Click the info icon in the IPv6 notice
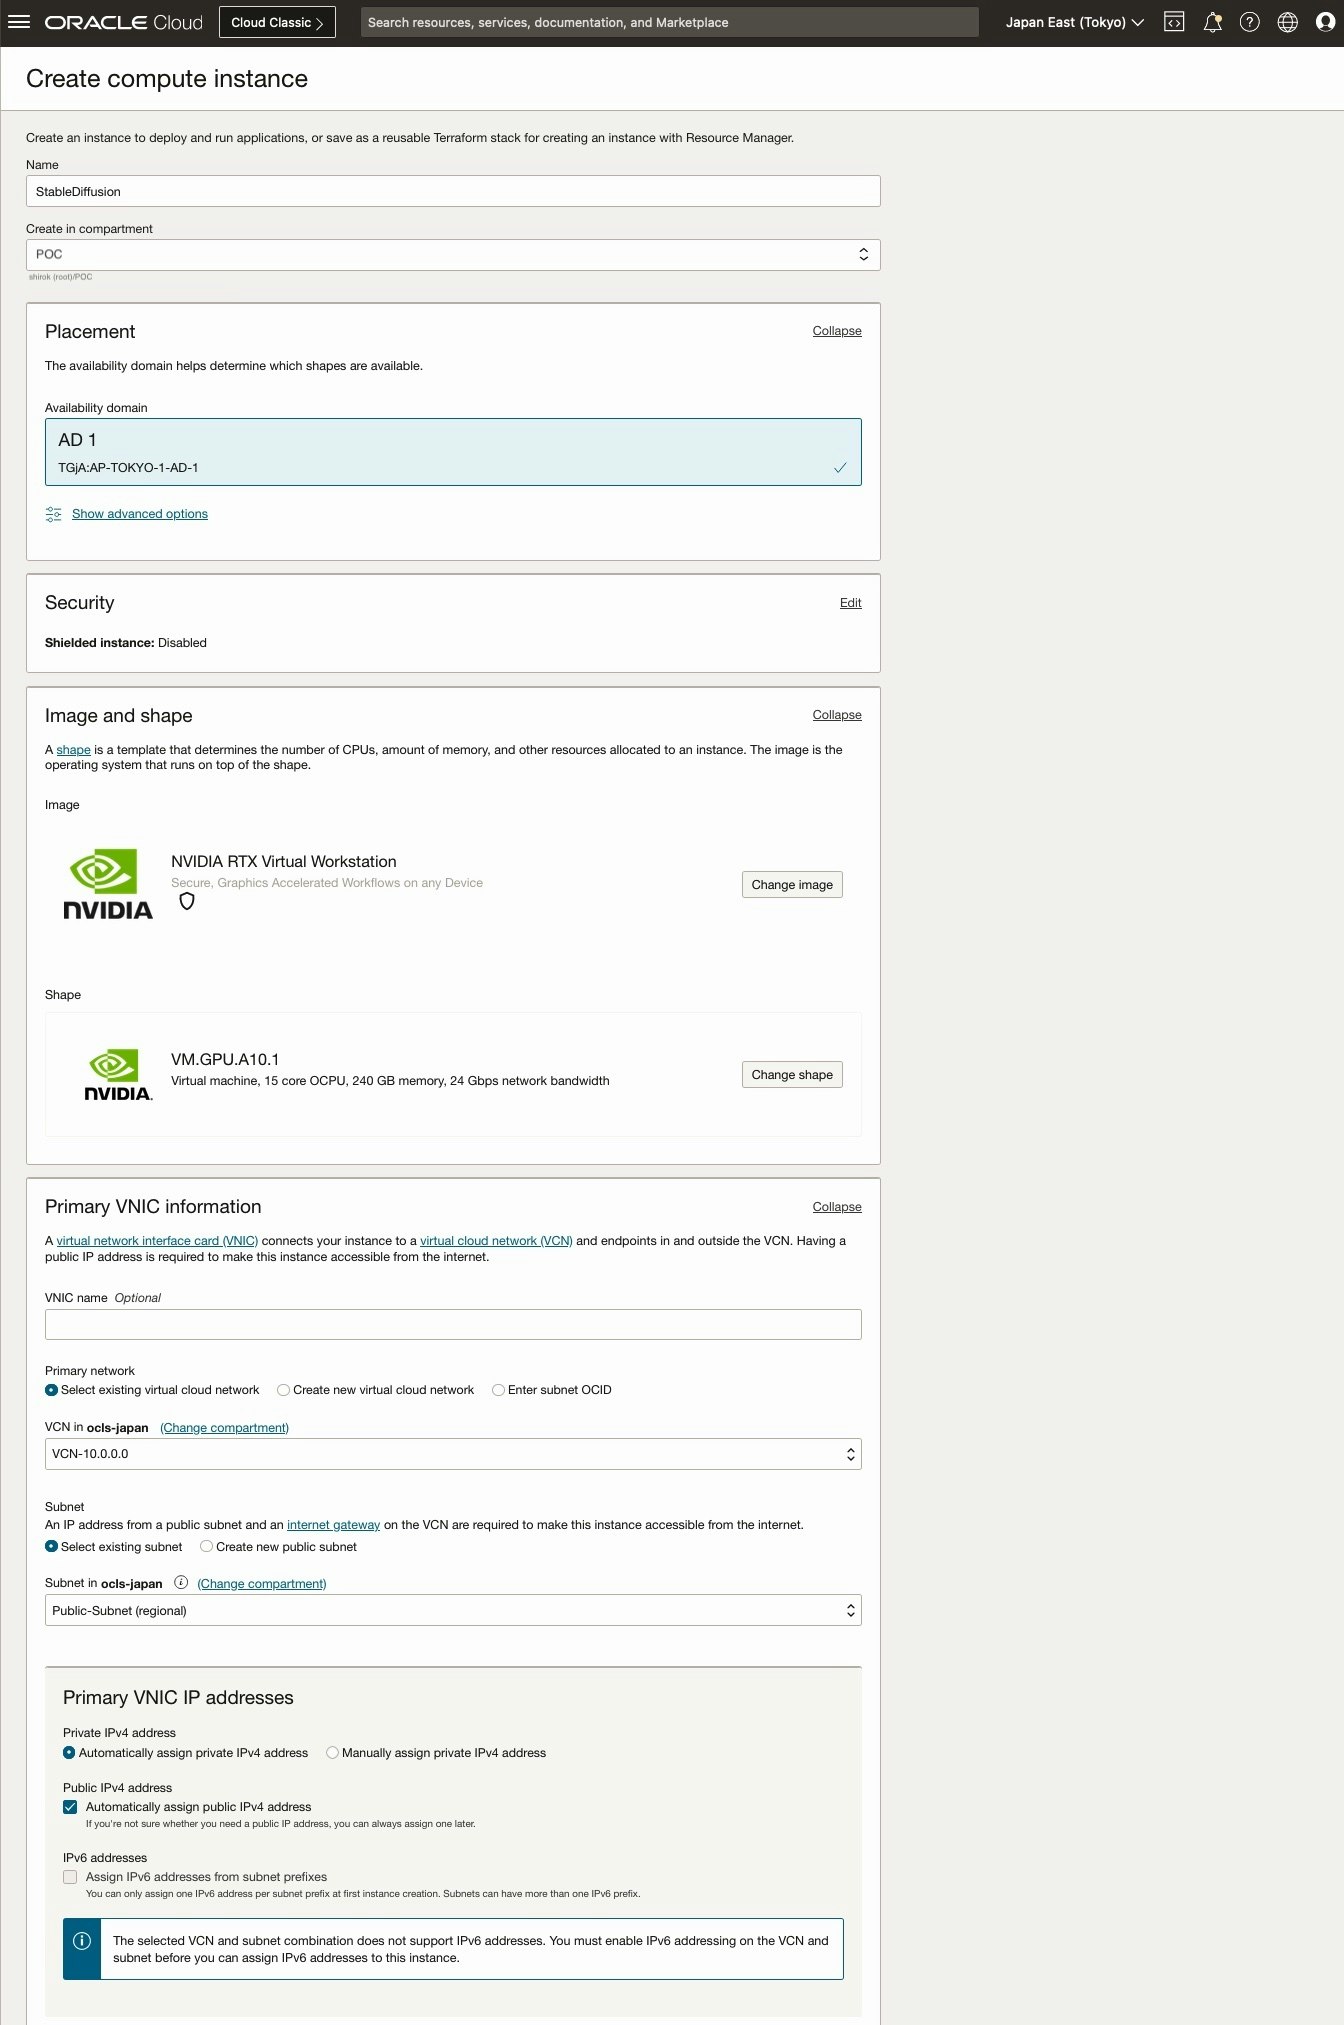1344x2025 pixels. (82, 1941)
